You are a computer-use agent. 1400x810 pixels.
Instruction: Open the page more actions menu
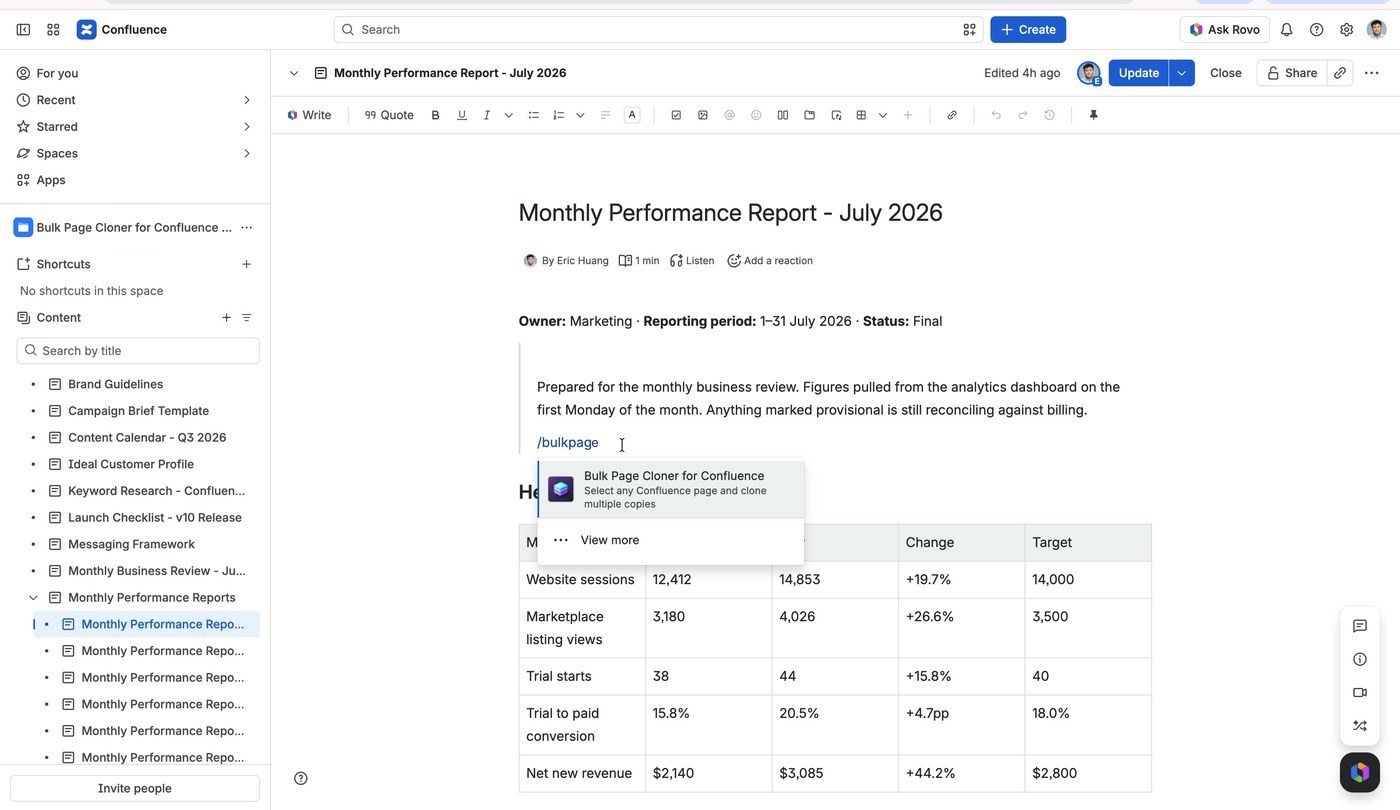click(x=1372, y=73)
